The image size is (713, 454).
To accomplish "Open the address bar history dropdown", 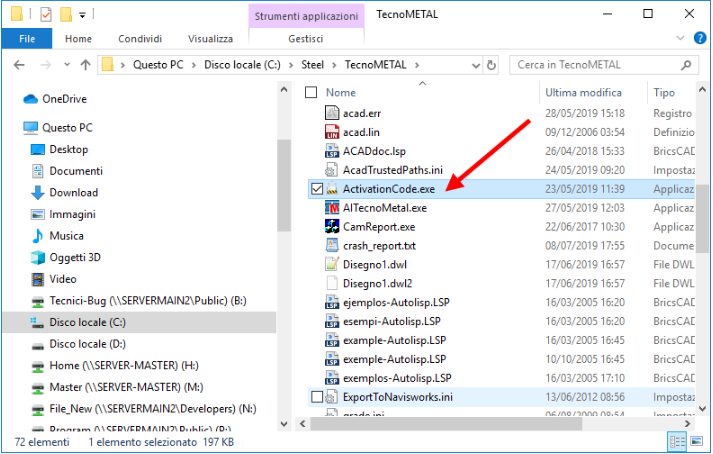I will pyautogui.click(x=476, y=66).
